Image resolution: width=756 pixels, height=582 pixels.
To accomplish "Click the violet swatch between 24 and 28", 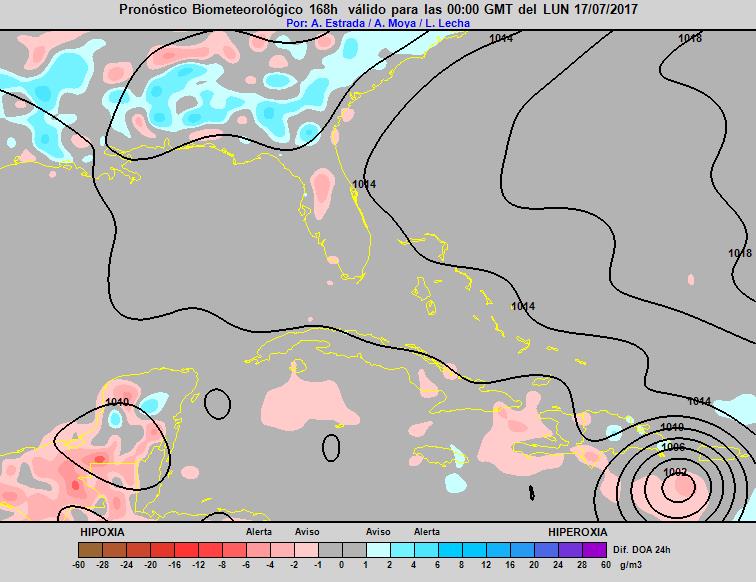I will (570, 550).
